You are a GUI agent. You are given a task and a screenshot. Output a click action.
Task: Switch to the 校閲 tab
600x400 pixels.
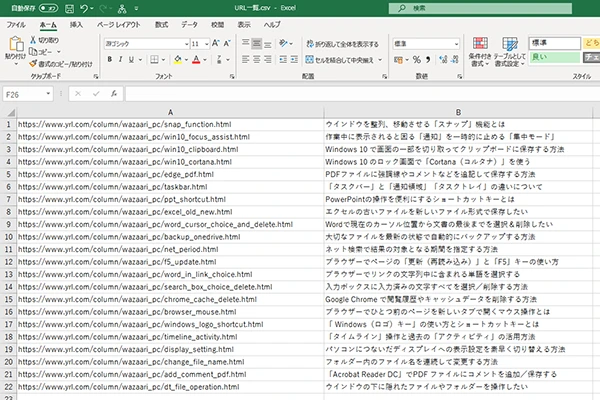pos(217,25)
